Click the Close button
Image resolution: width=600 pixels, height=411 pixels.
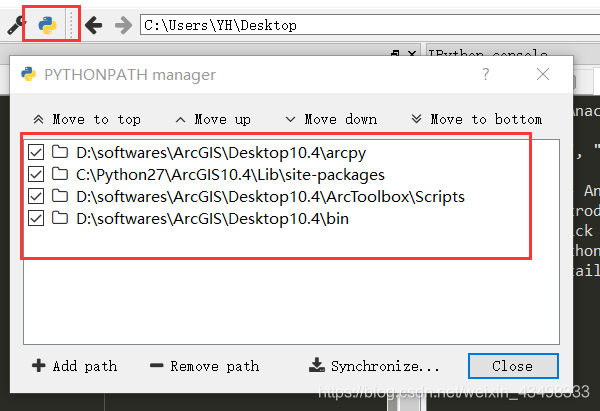(x=513, y=366)
